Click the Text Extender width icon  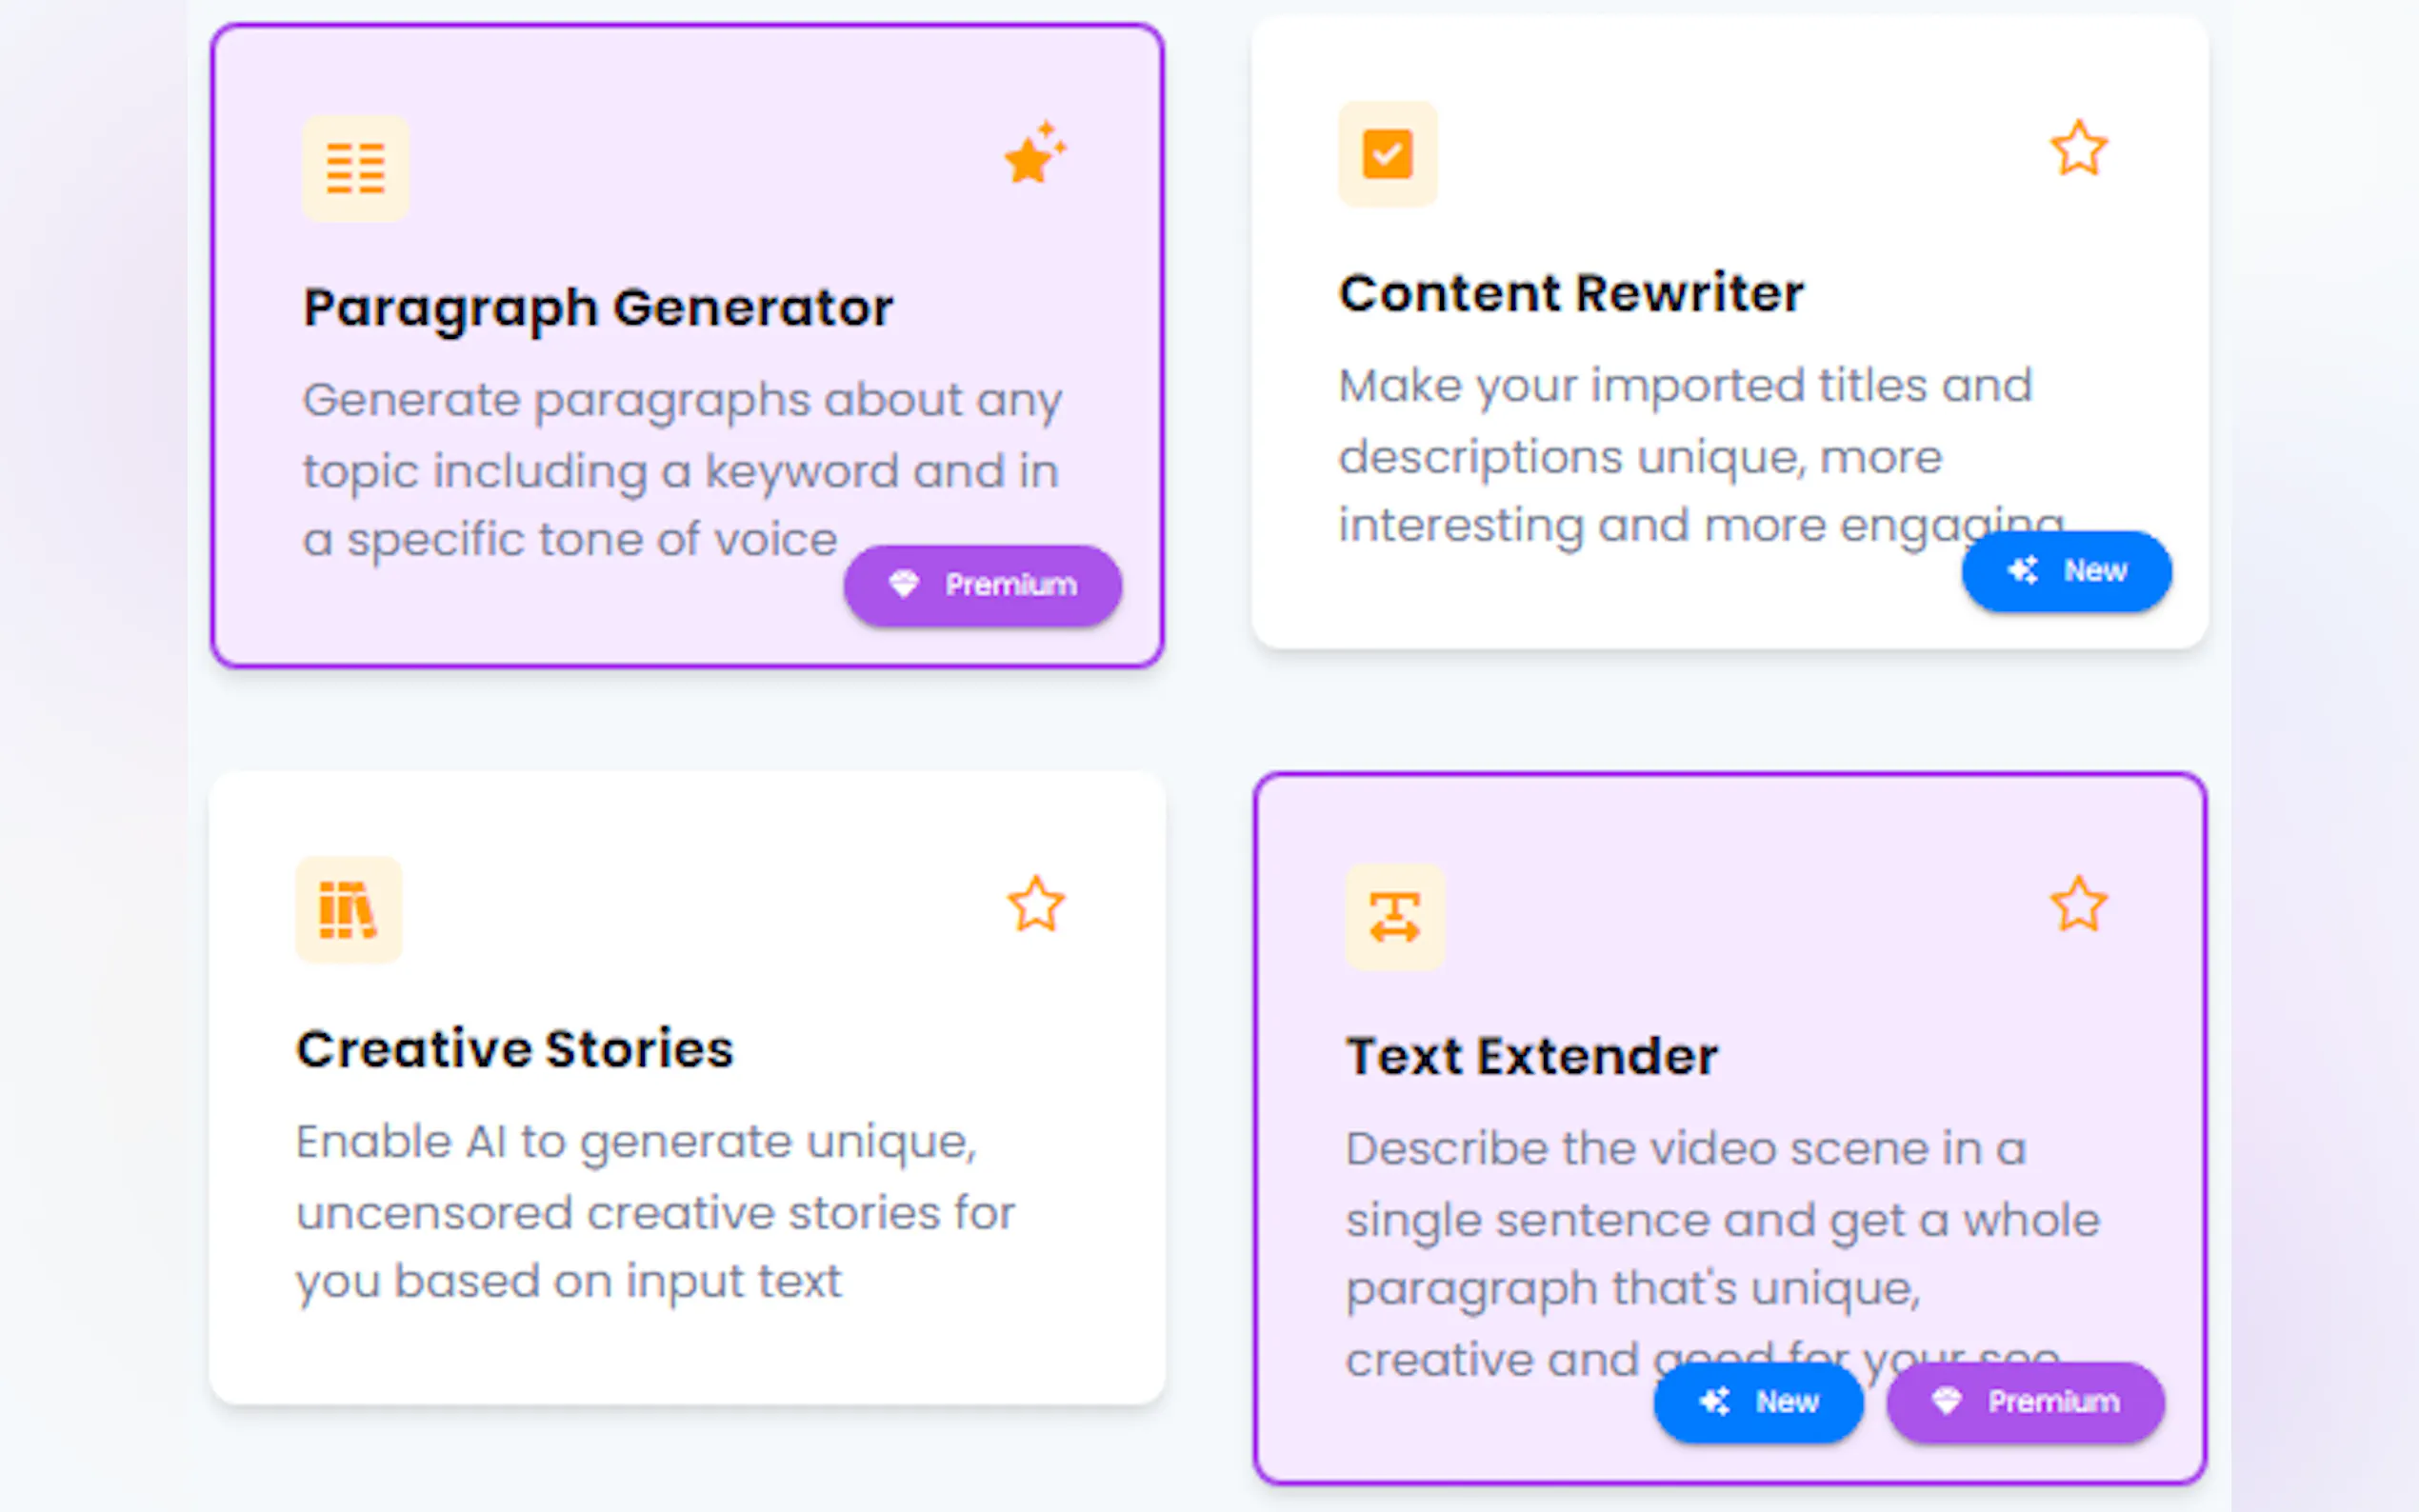coord(1394,917)
